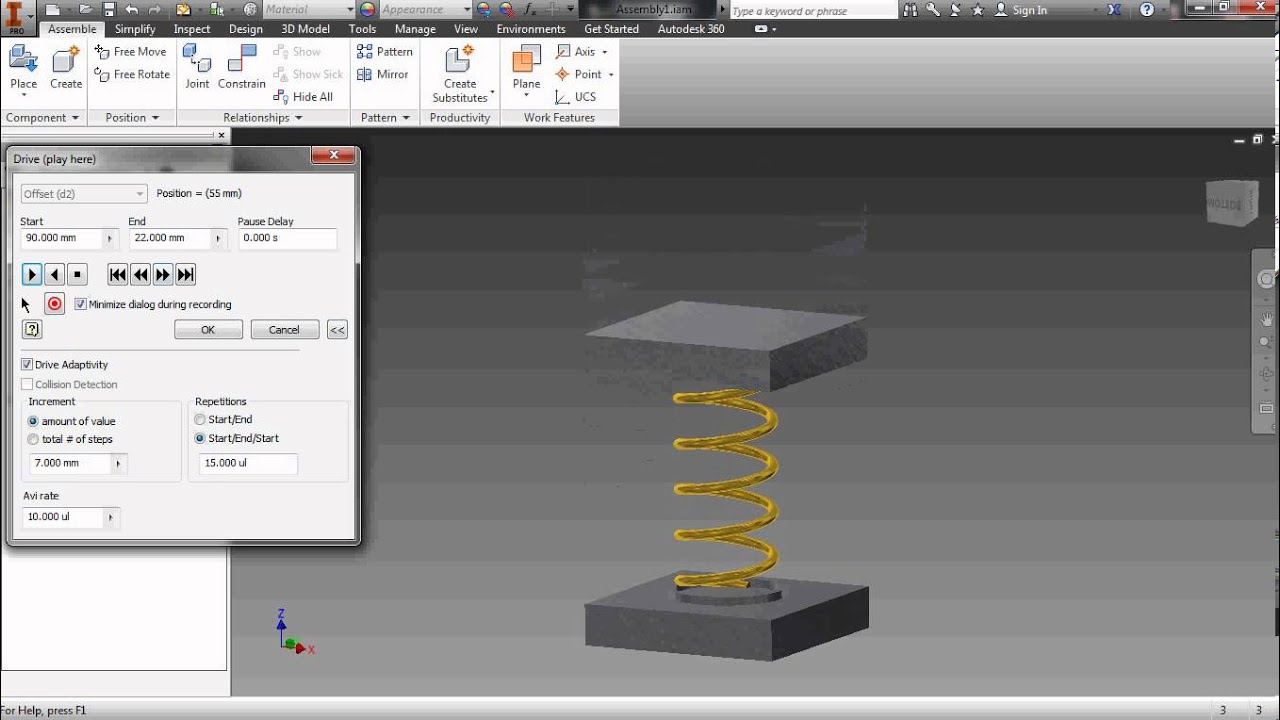
Task: Click the Place component icon
Action: tap(23, 60)
